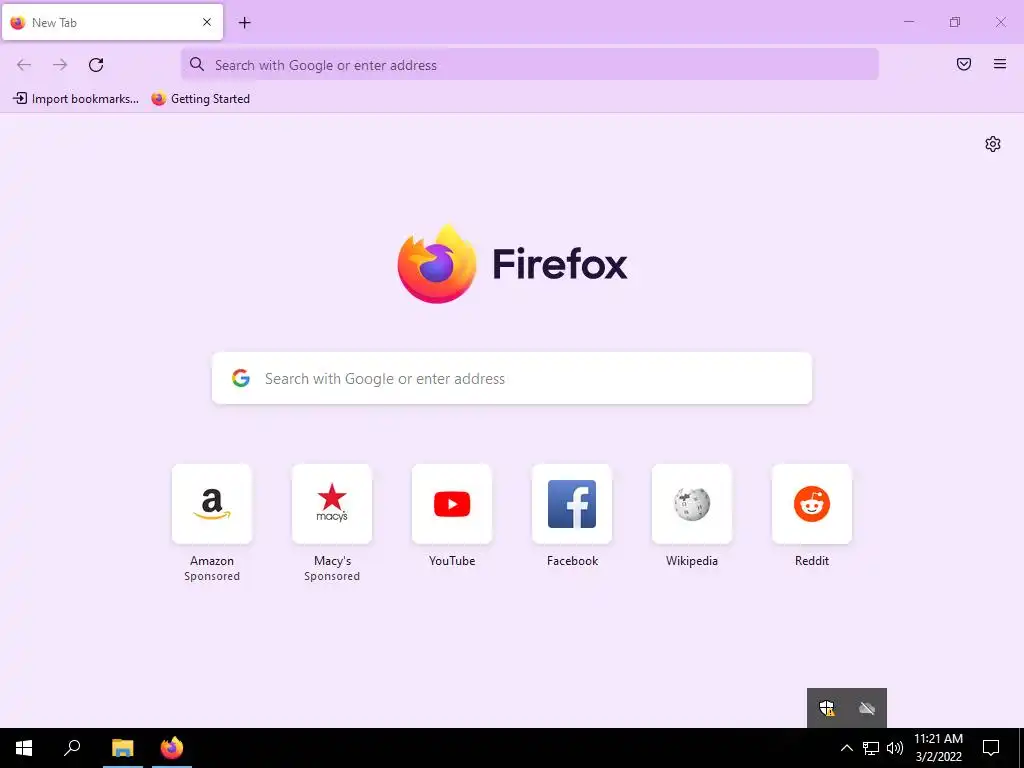Viewport: 1024px width, 768px height.
Task: Open File Explorer from the taskbar
Action: (x=123, y=748)
